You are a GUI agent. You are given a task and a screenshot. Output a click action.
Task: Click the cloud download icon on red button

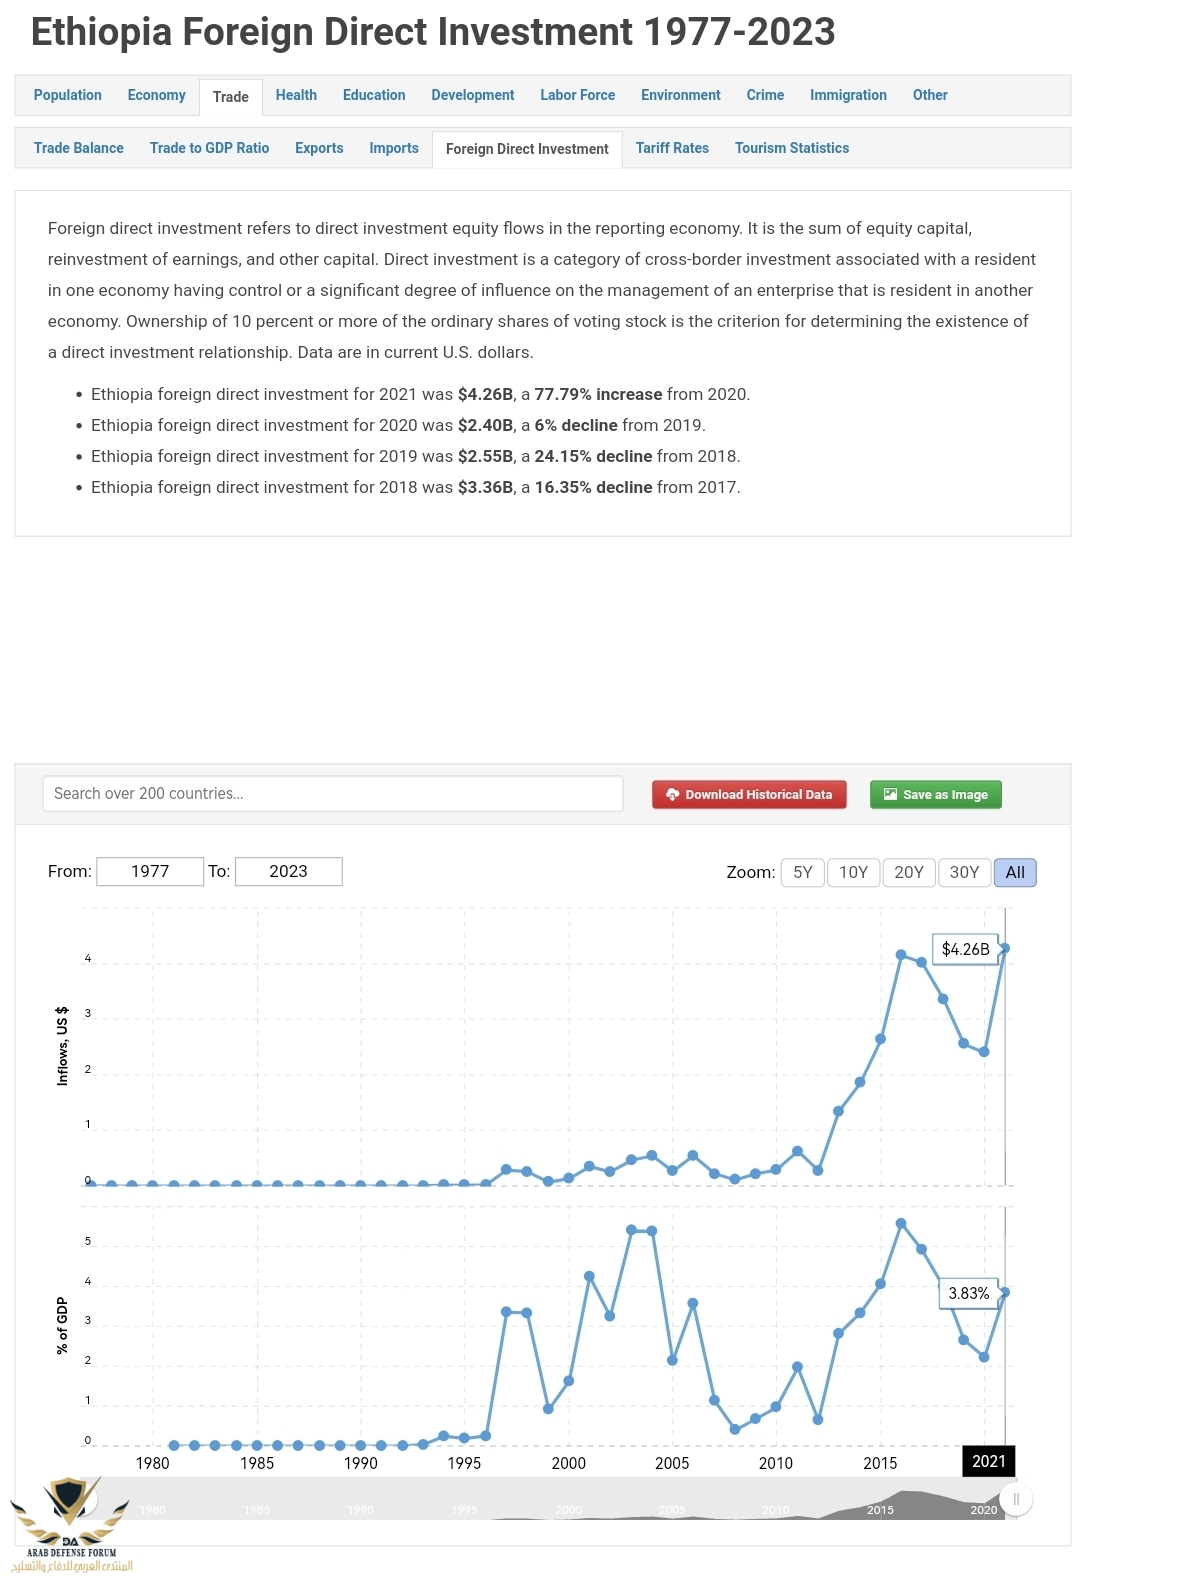pyautogui.click(x=672, y=795)
